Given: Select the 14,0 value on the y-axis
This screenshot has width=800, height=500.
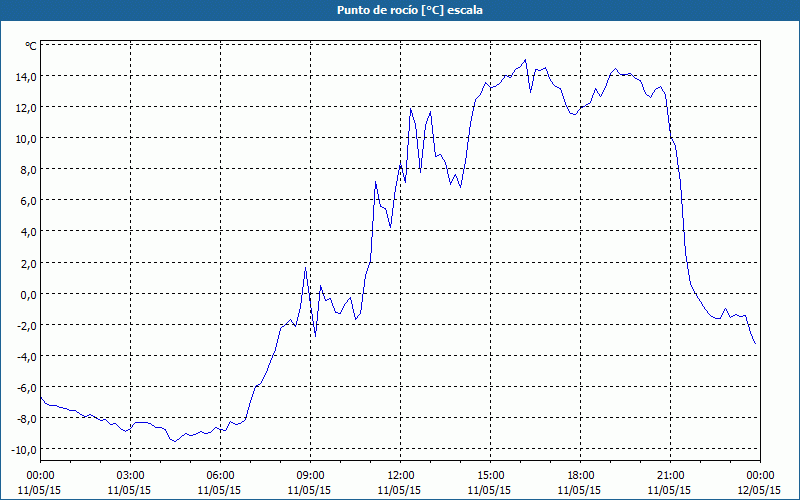Looking at the screenshot, I should pos(27,77).
